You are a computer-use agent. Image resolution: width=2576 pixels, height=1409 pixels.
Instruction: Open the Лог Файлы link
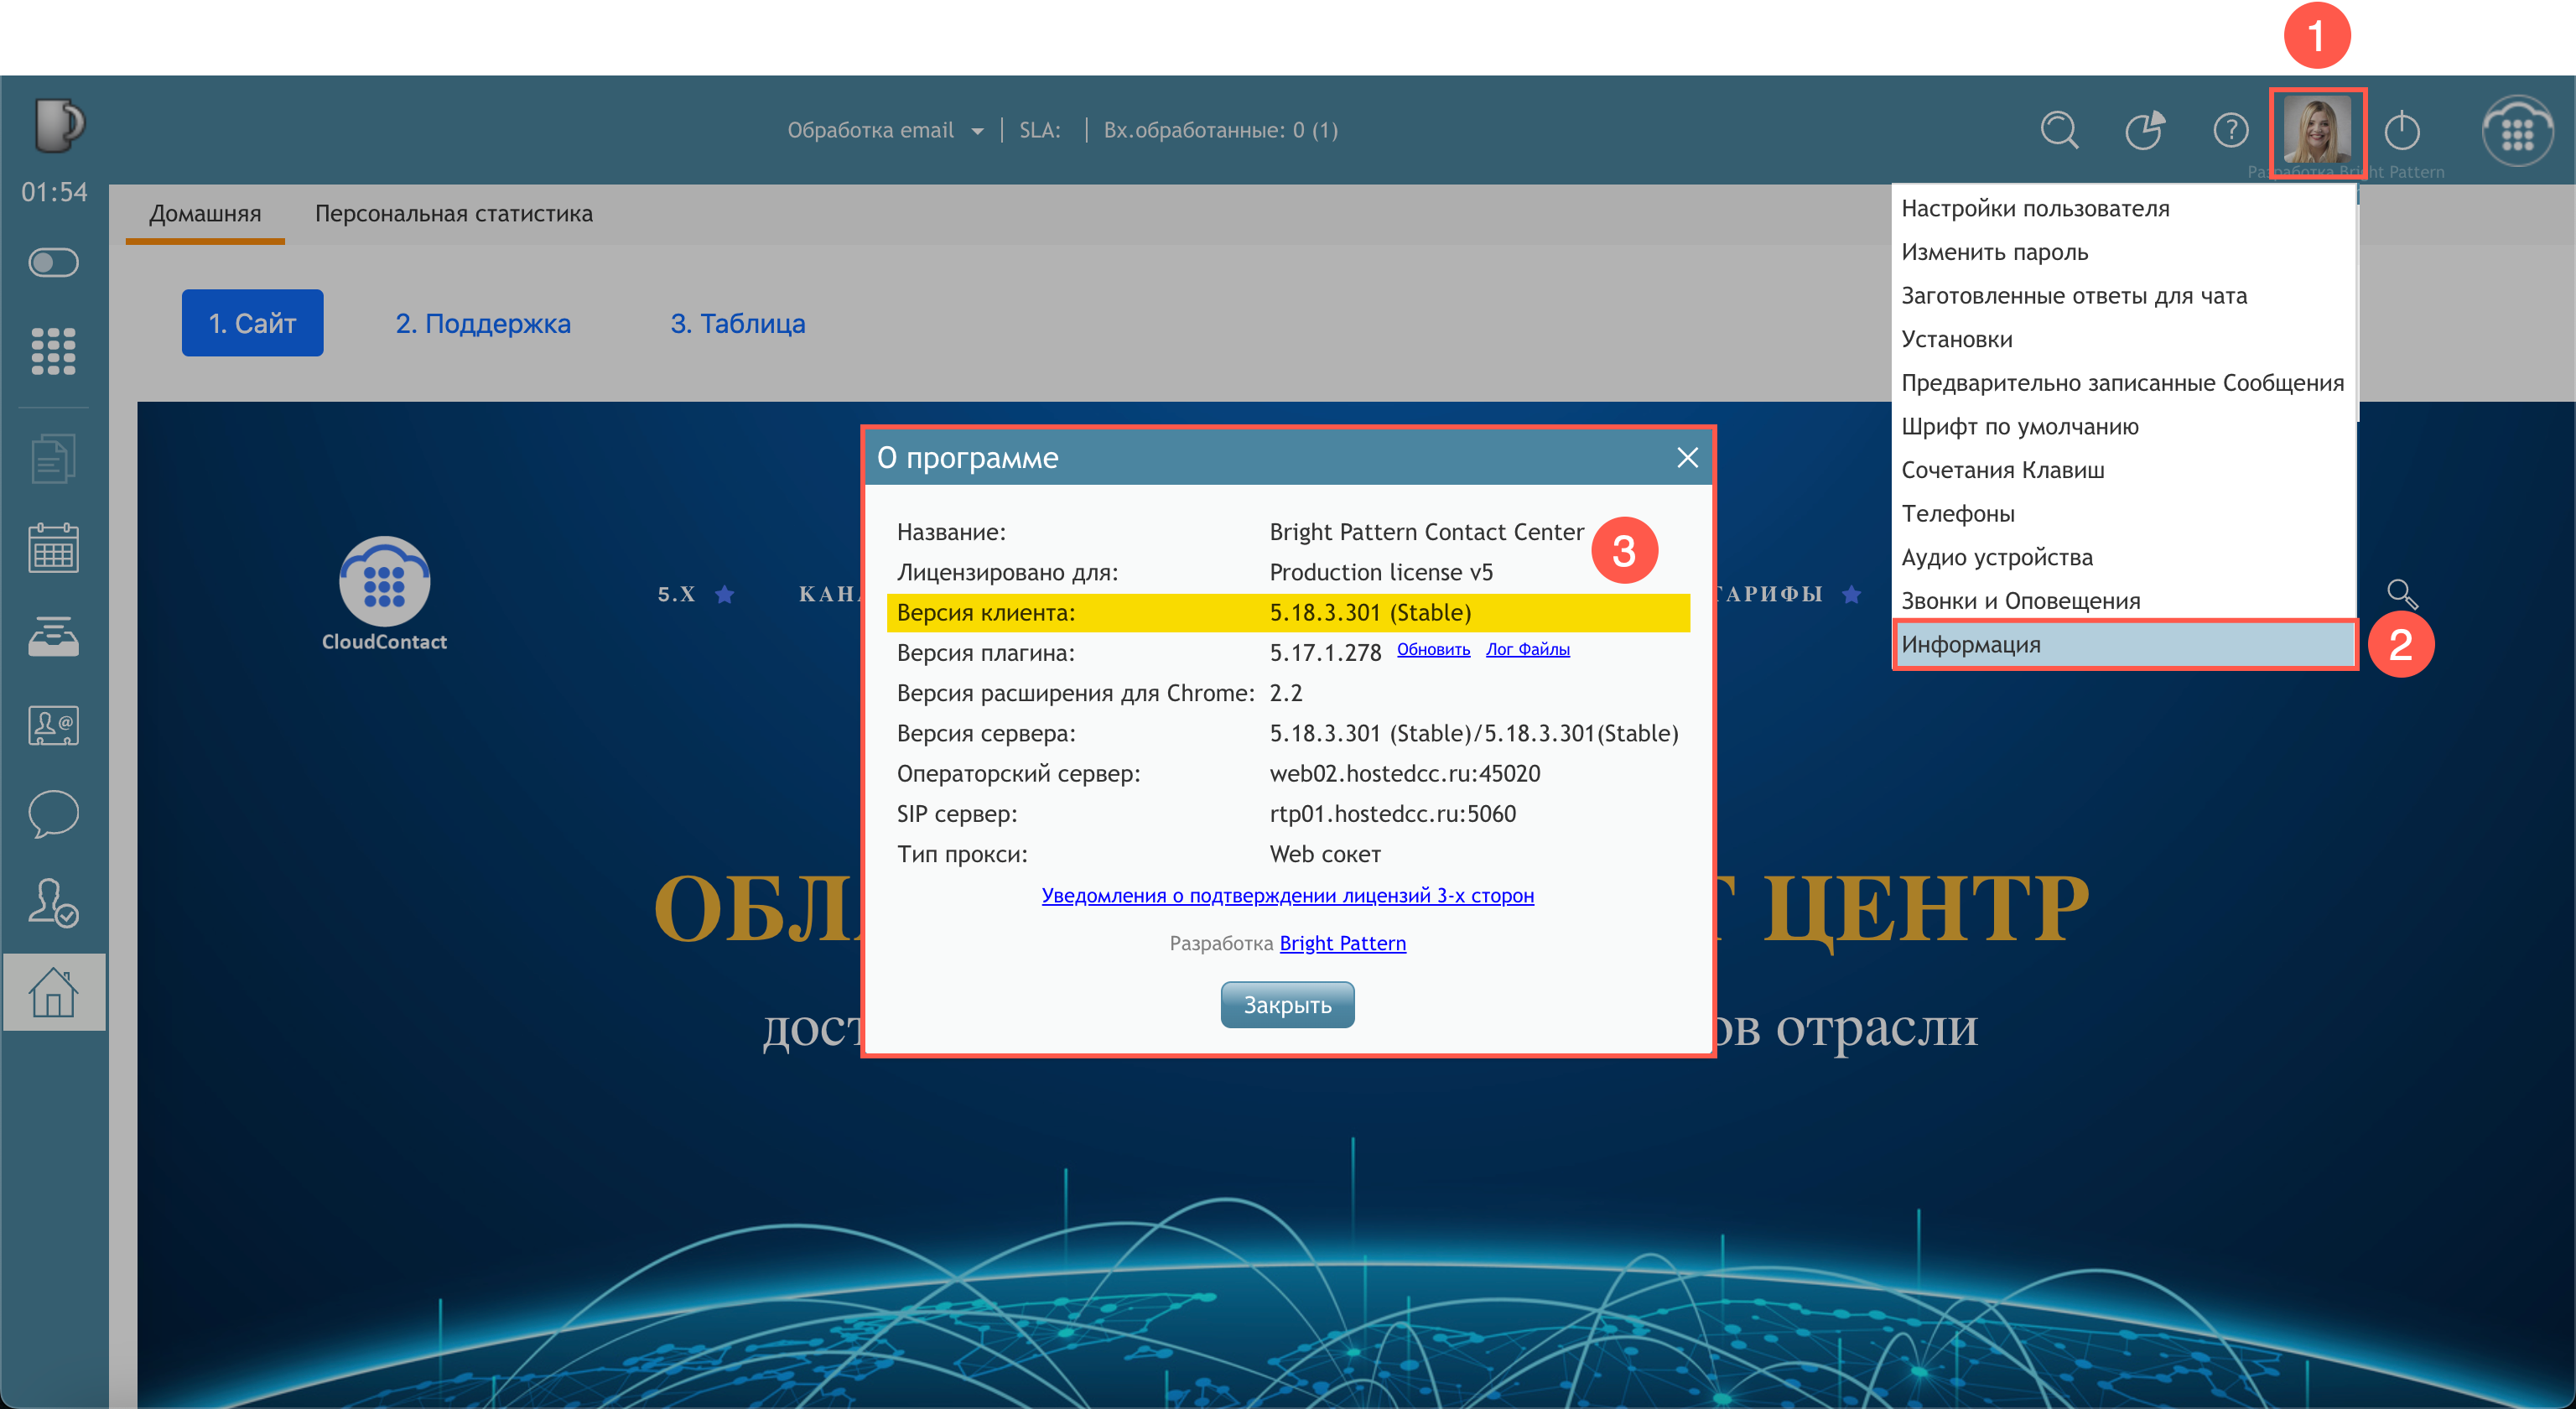pyautogui.click(x=1527, y=649)
